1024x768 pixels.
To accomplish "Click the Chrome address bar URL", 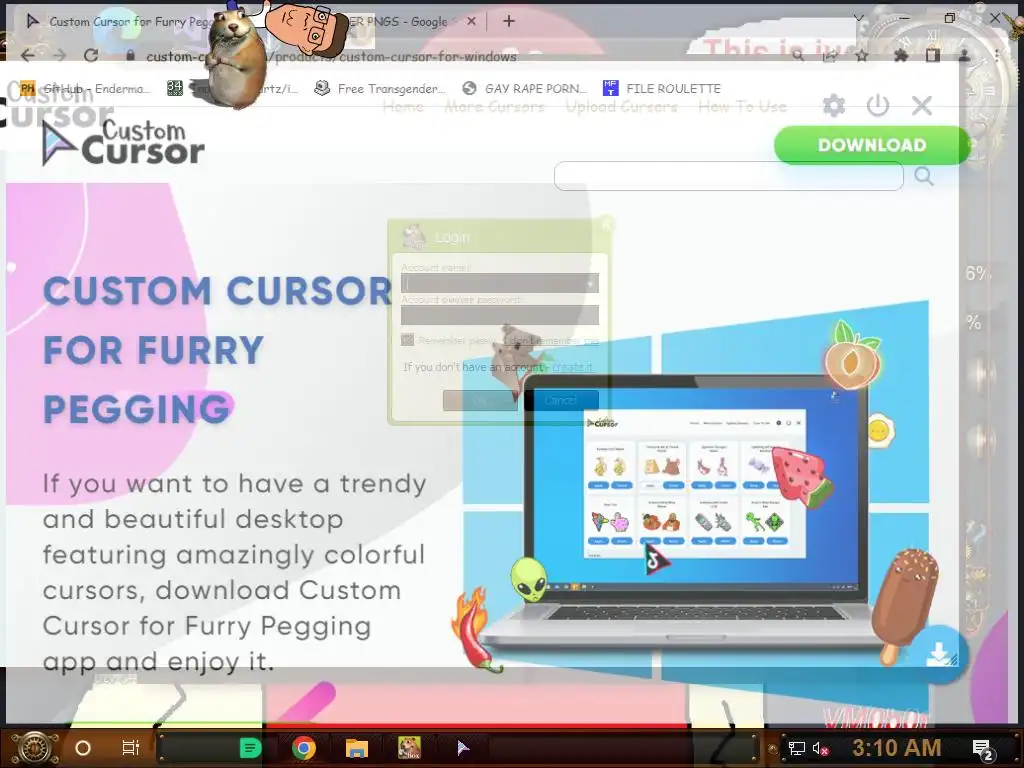I will pyautogui.click(x=331, y=56).
